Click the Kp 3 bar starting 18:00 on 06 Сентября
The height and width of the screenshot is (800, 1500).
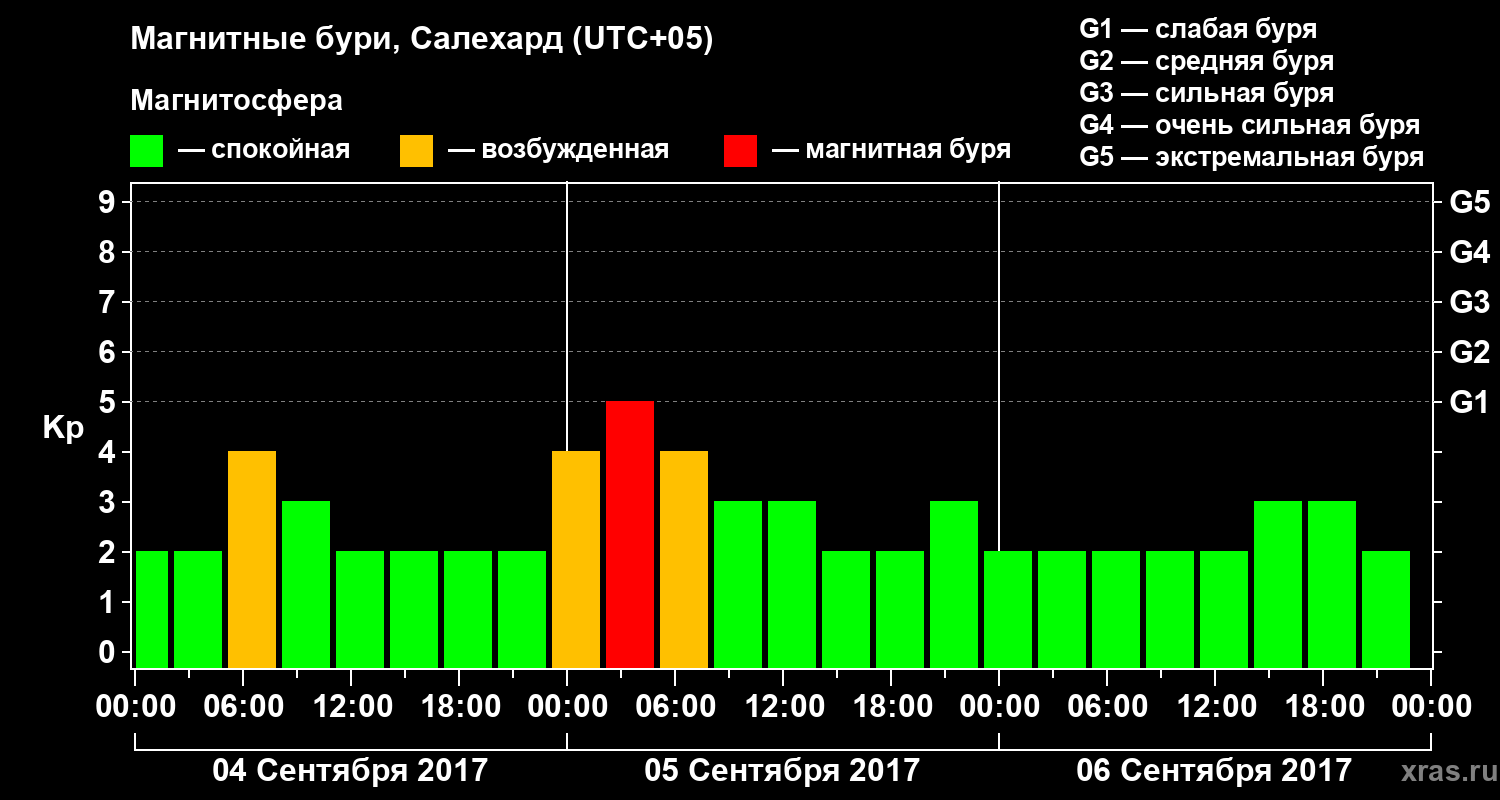pyautogui.click(x=1332, y=584)
